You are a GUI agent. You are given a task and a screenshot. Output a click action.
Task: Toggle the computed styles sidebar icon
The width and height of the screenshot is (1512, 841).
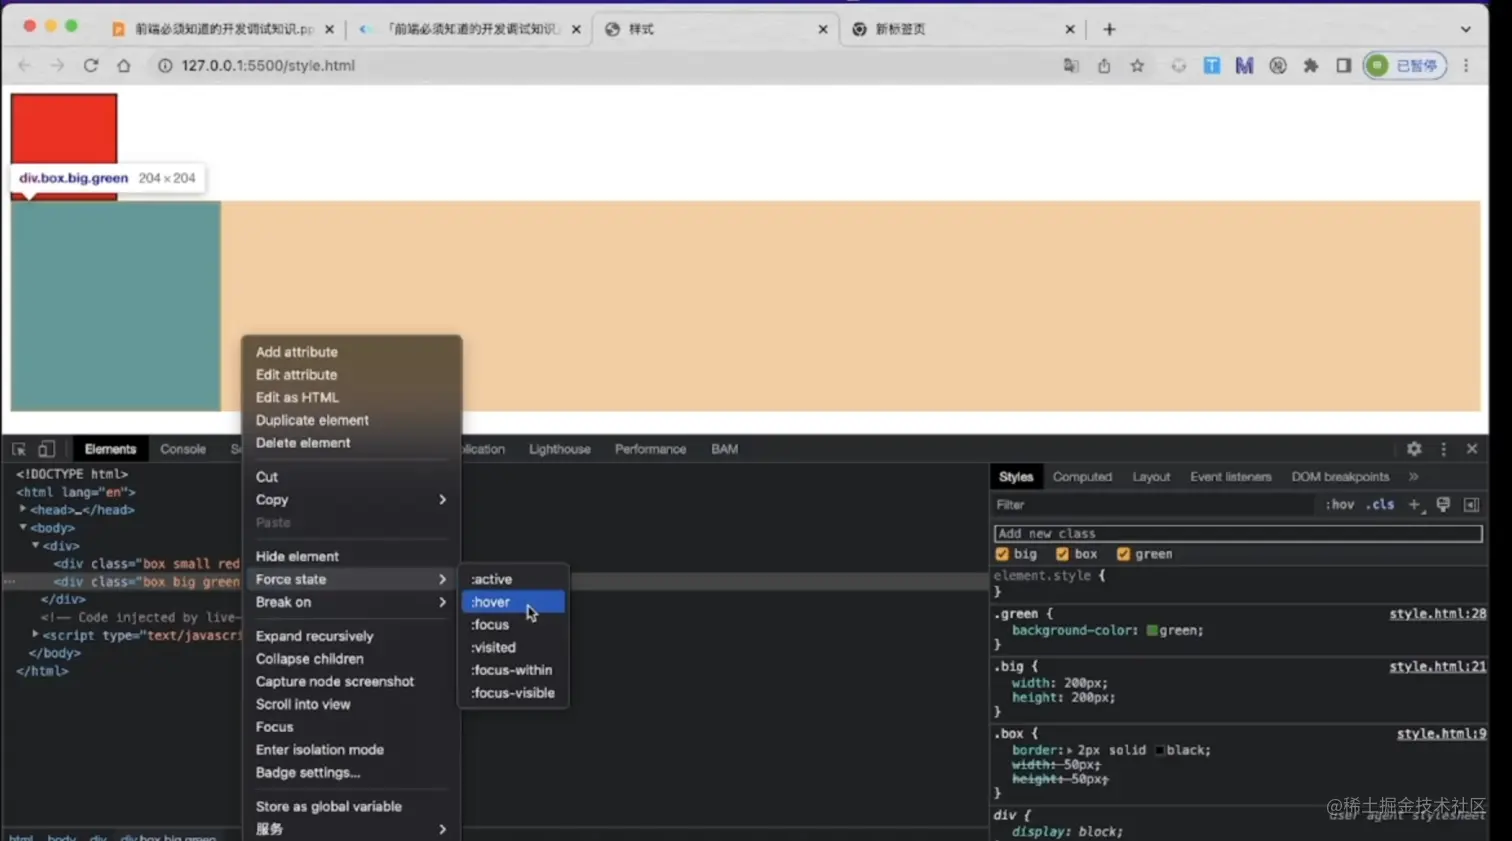point(1471,505)
